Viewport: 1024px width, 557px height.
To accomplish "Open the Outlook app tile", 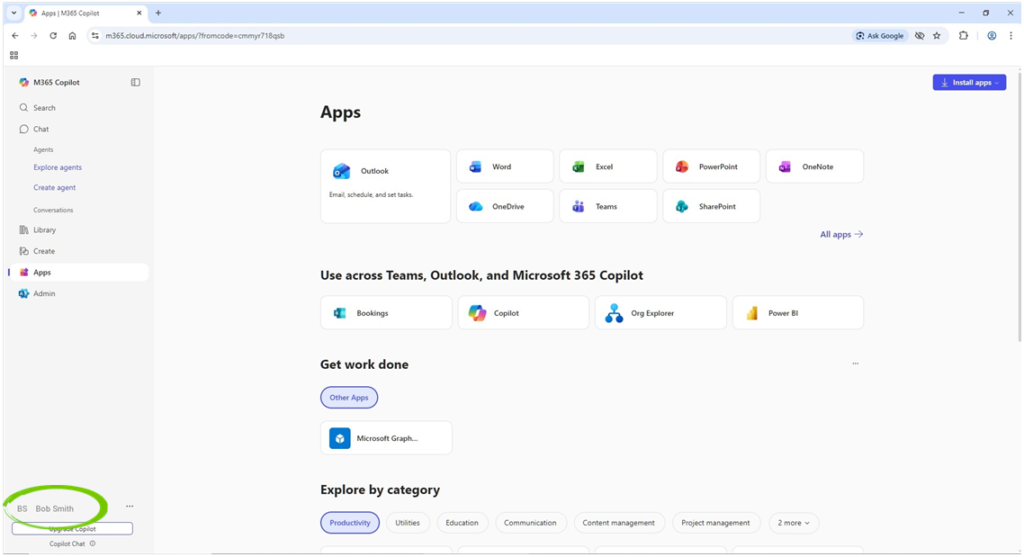I will pyautogui.click(x=385, y=186).
